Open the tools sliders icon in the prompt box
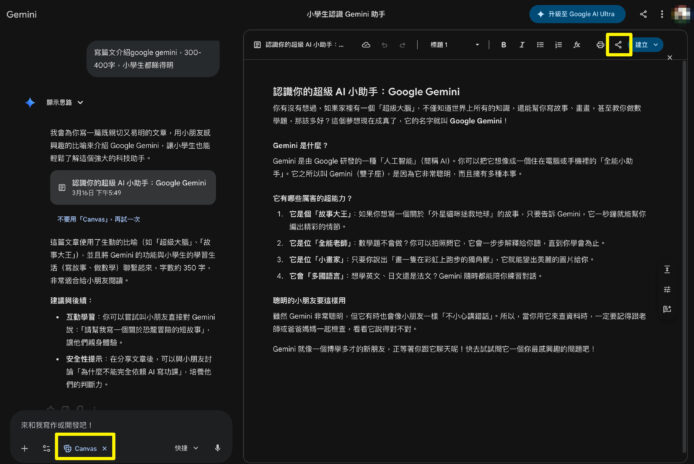 coord(46,449)
